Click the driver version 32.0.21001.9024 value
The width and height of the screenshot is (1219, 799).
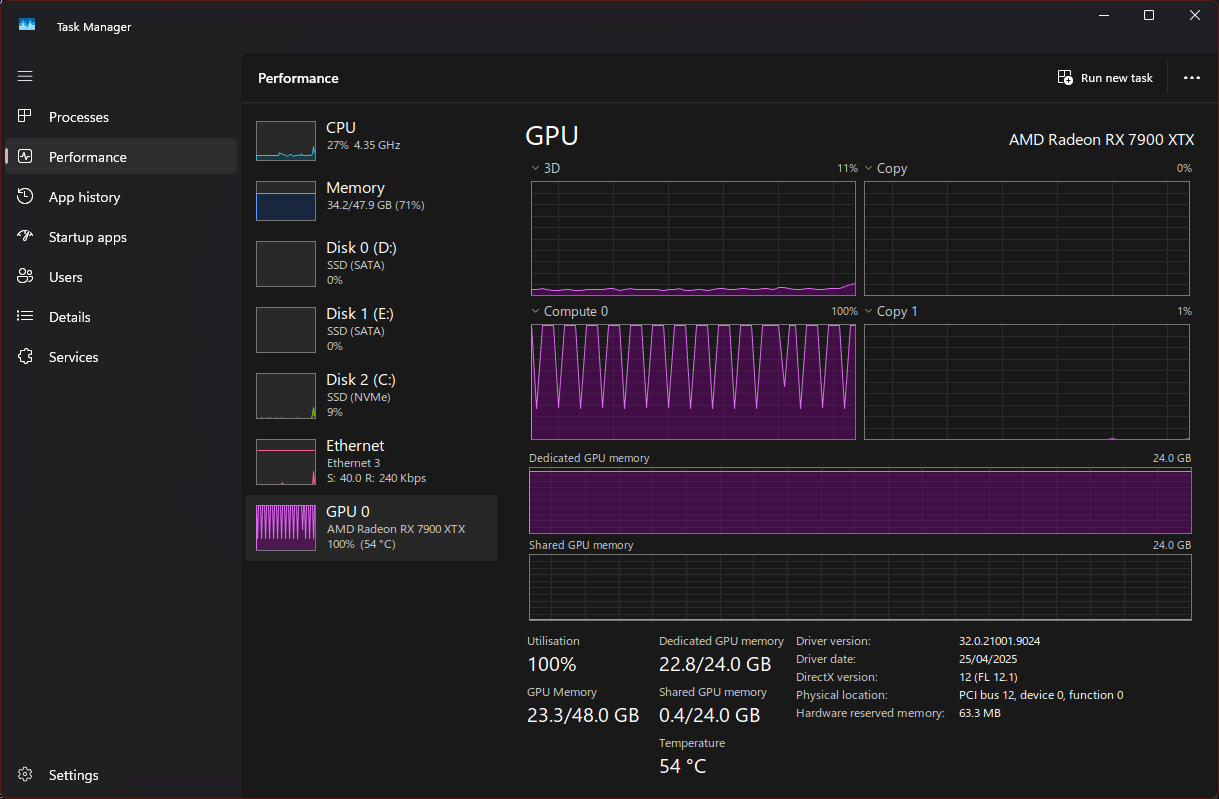click(1000, 641)
